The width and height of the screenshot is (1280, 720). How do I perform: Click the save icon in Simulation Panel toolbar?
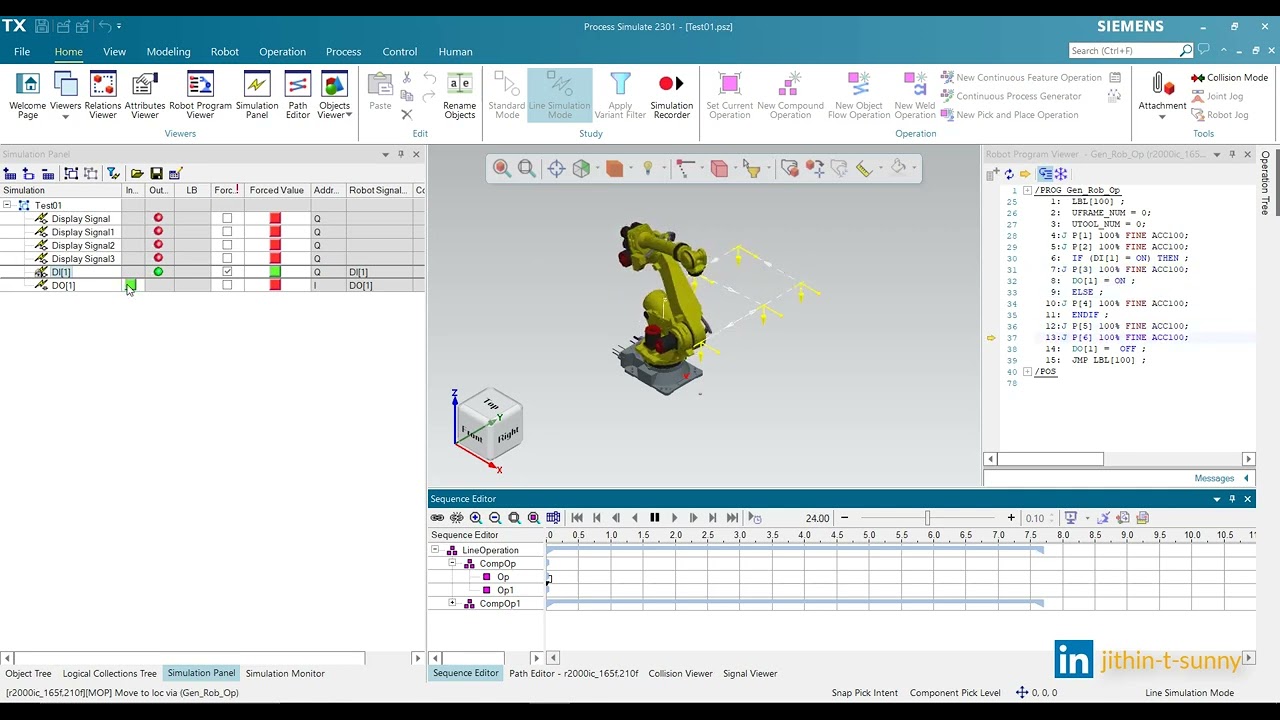click(156, 174)
